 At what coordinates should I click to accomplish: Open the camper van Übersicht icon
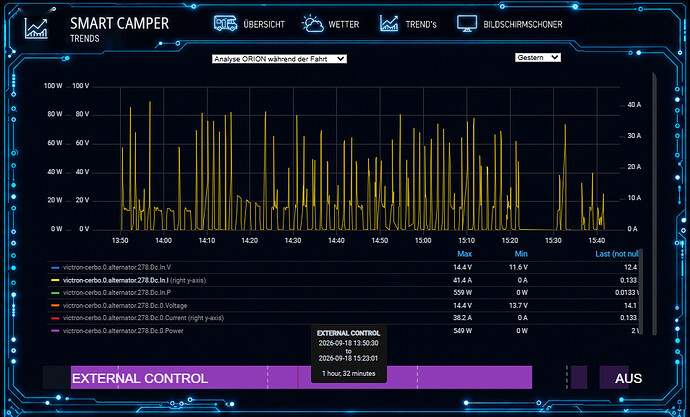pos(225,23)
